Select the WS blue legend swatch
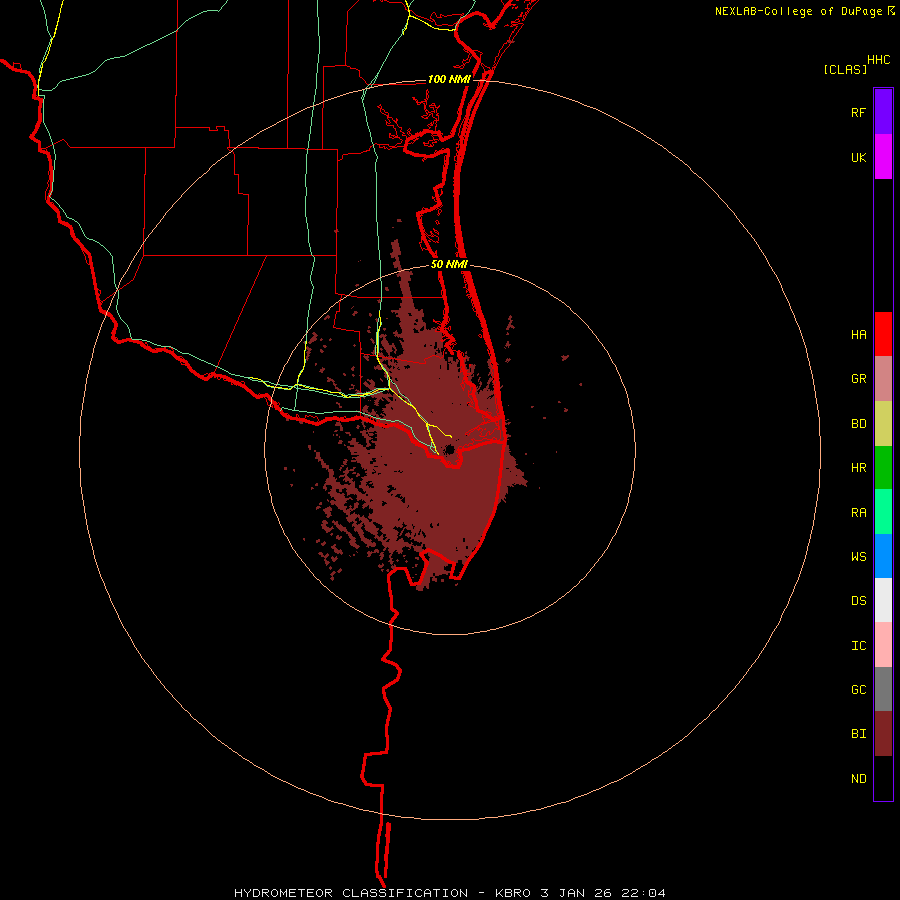 pos(883,556)
